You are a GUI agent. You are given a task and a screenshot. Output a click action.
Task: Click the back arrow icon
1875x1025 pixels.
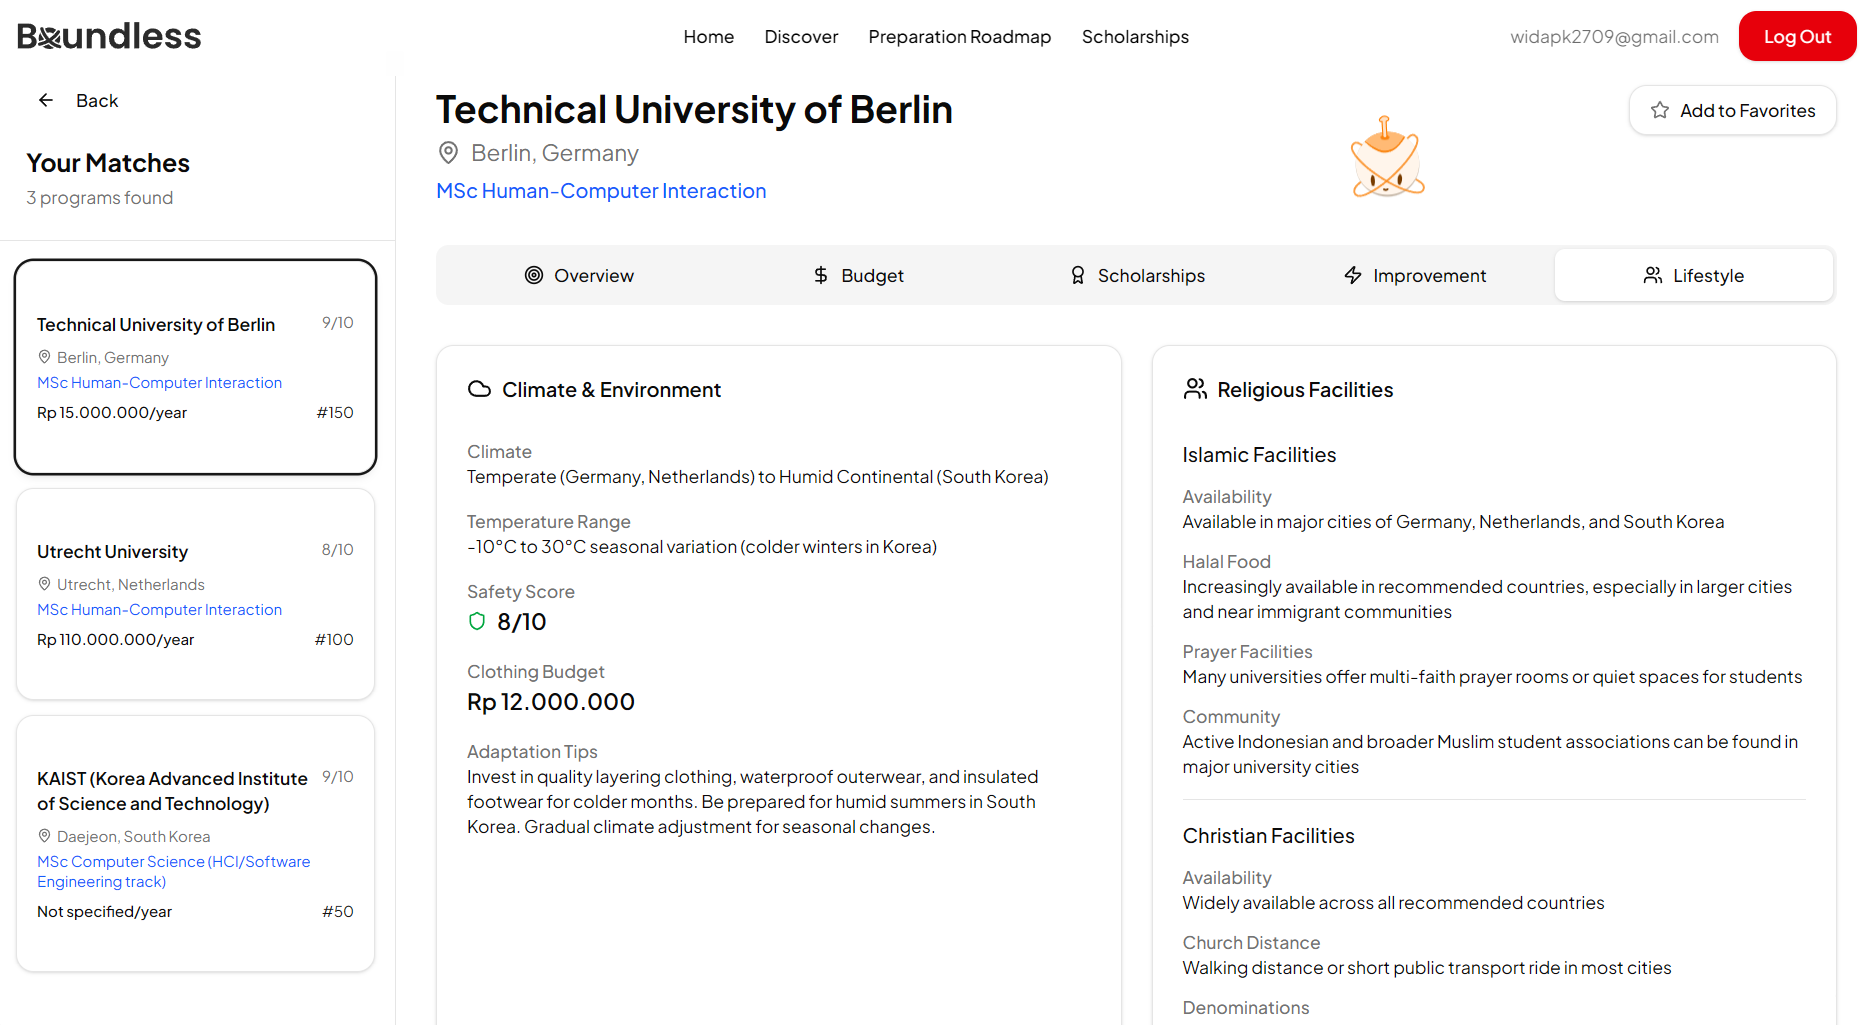pyautogui.click(x=46, y=100)
